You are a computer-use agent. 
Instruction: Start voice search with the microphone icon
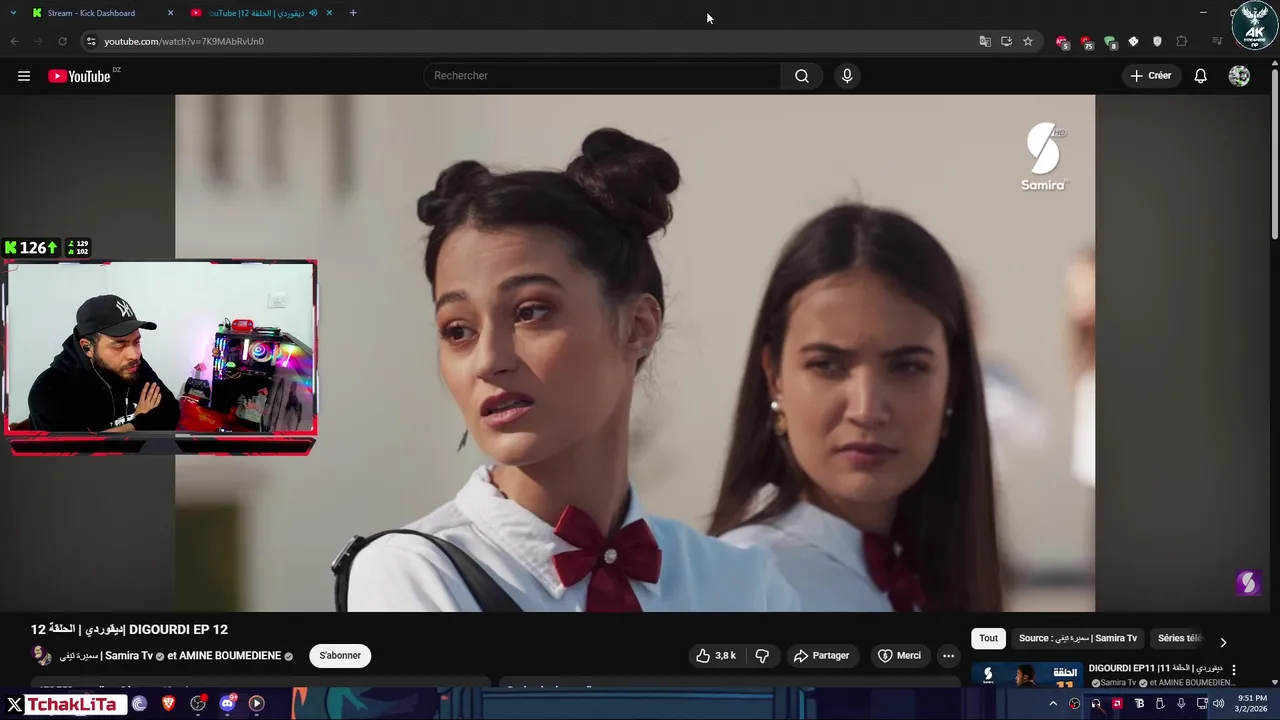[x=847, y=76]
